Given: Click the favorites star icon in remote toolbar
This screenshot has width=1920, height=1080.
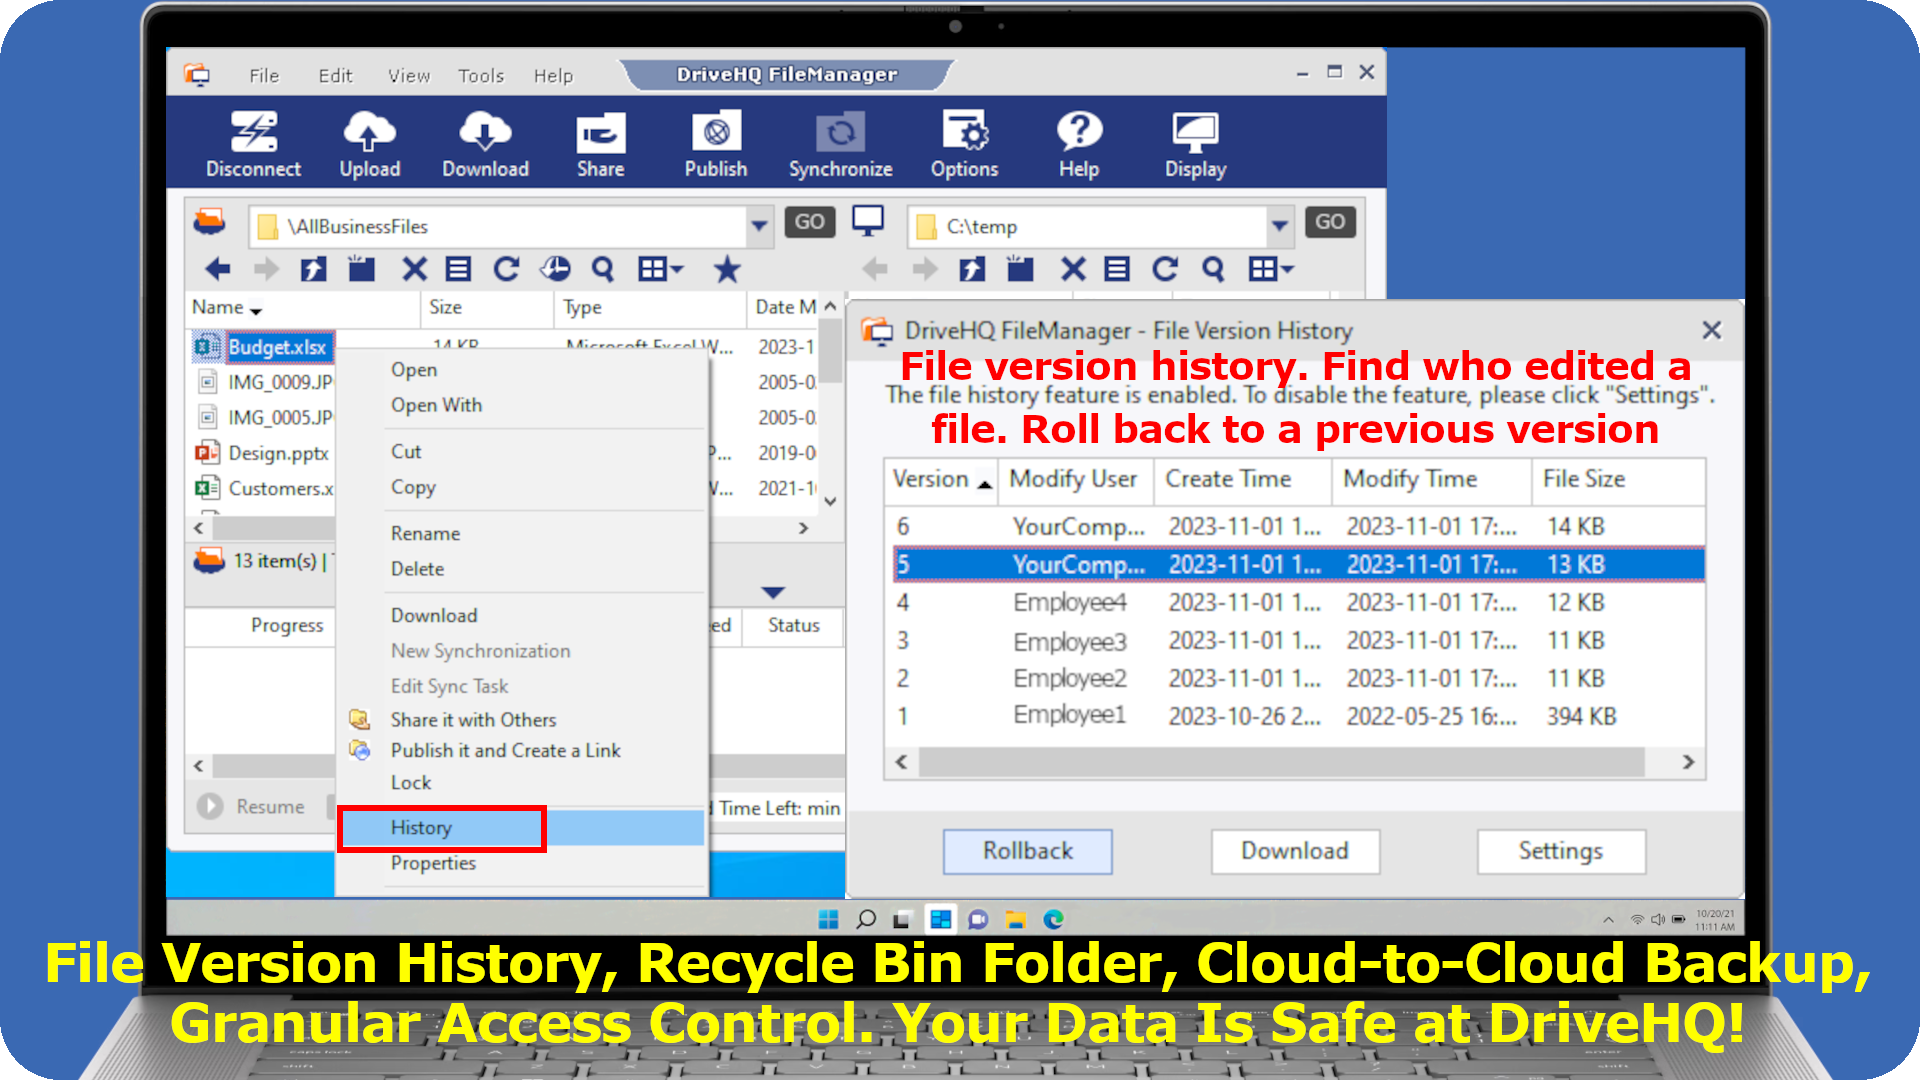Looking at the screenshot, I should 727,269.
